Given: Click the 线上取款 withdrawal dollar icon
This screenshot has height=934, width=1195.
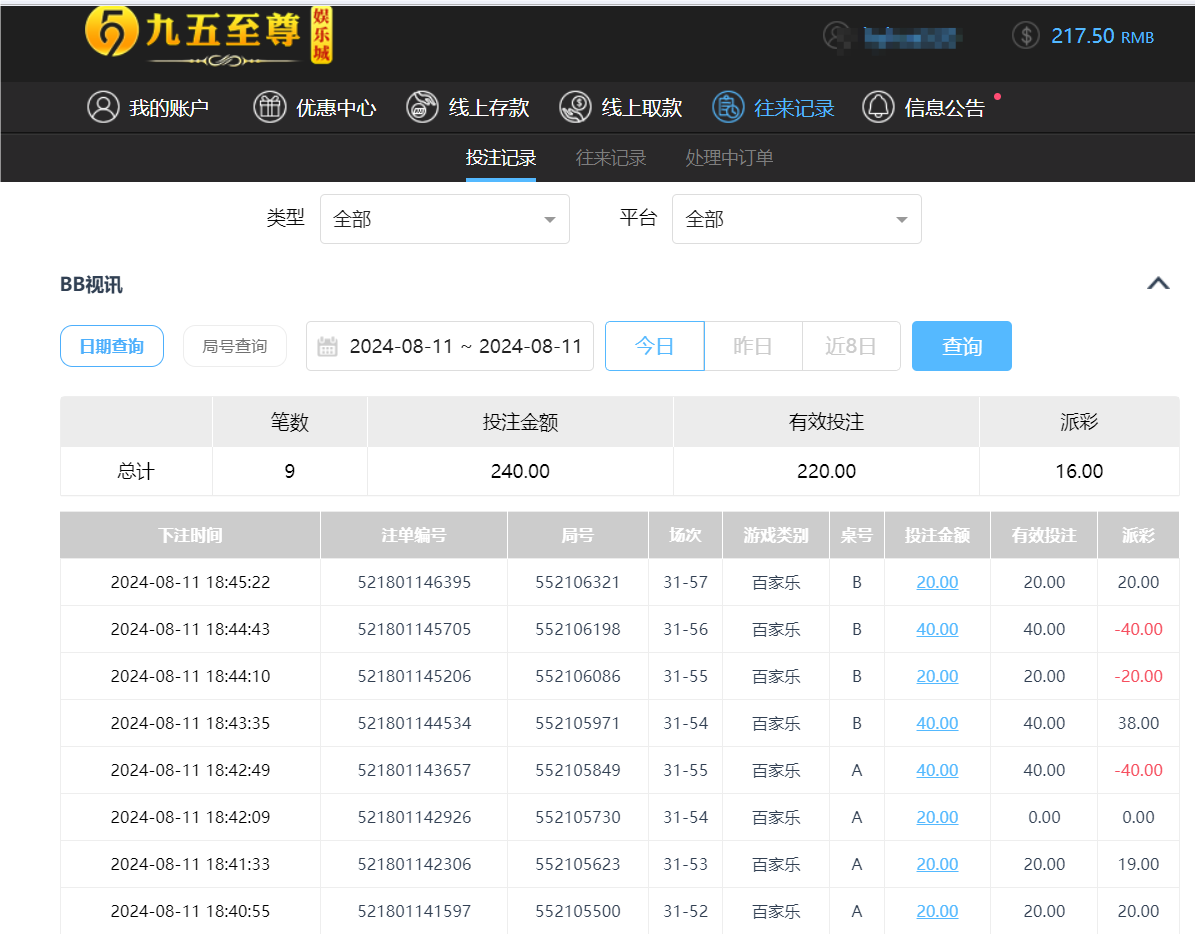Looking at the screenshot, I should (575, 107).
